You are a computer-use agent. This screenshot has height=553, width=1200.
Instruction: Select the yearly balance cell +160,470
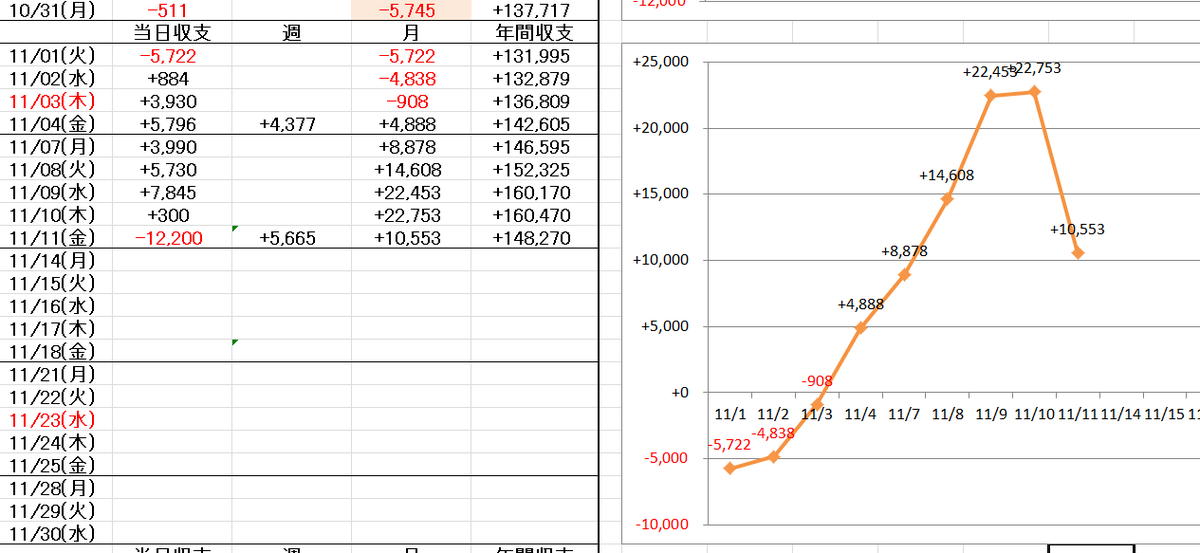[534, 215]
